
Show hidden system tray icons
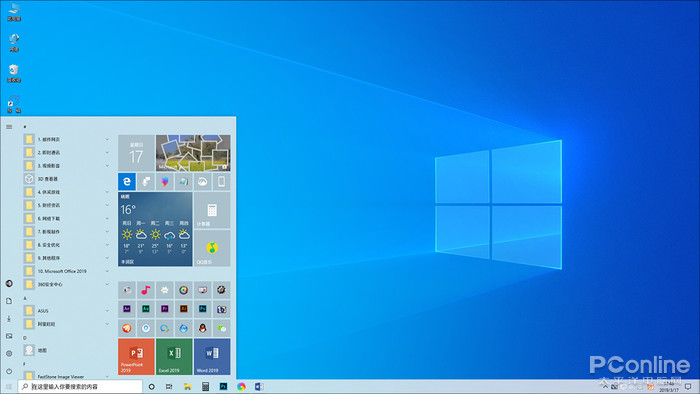pos(605,386)
